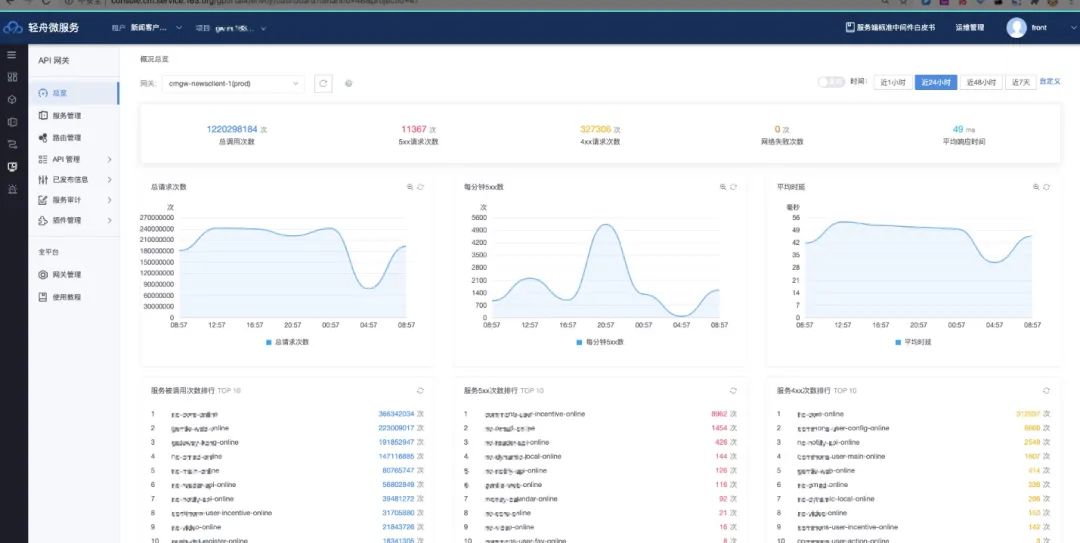The image size is (1080, 543).
Task: Open 服务管理 in the sidebar
Action: click(66, 116)
